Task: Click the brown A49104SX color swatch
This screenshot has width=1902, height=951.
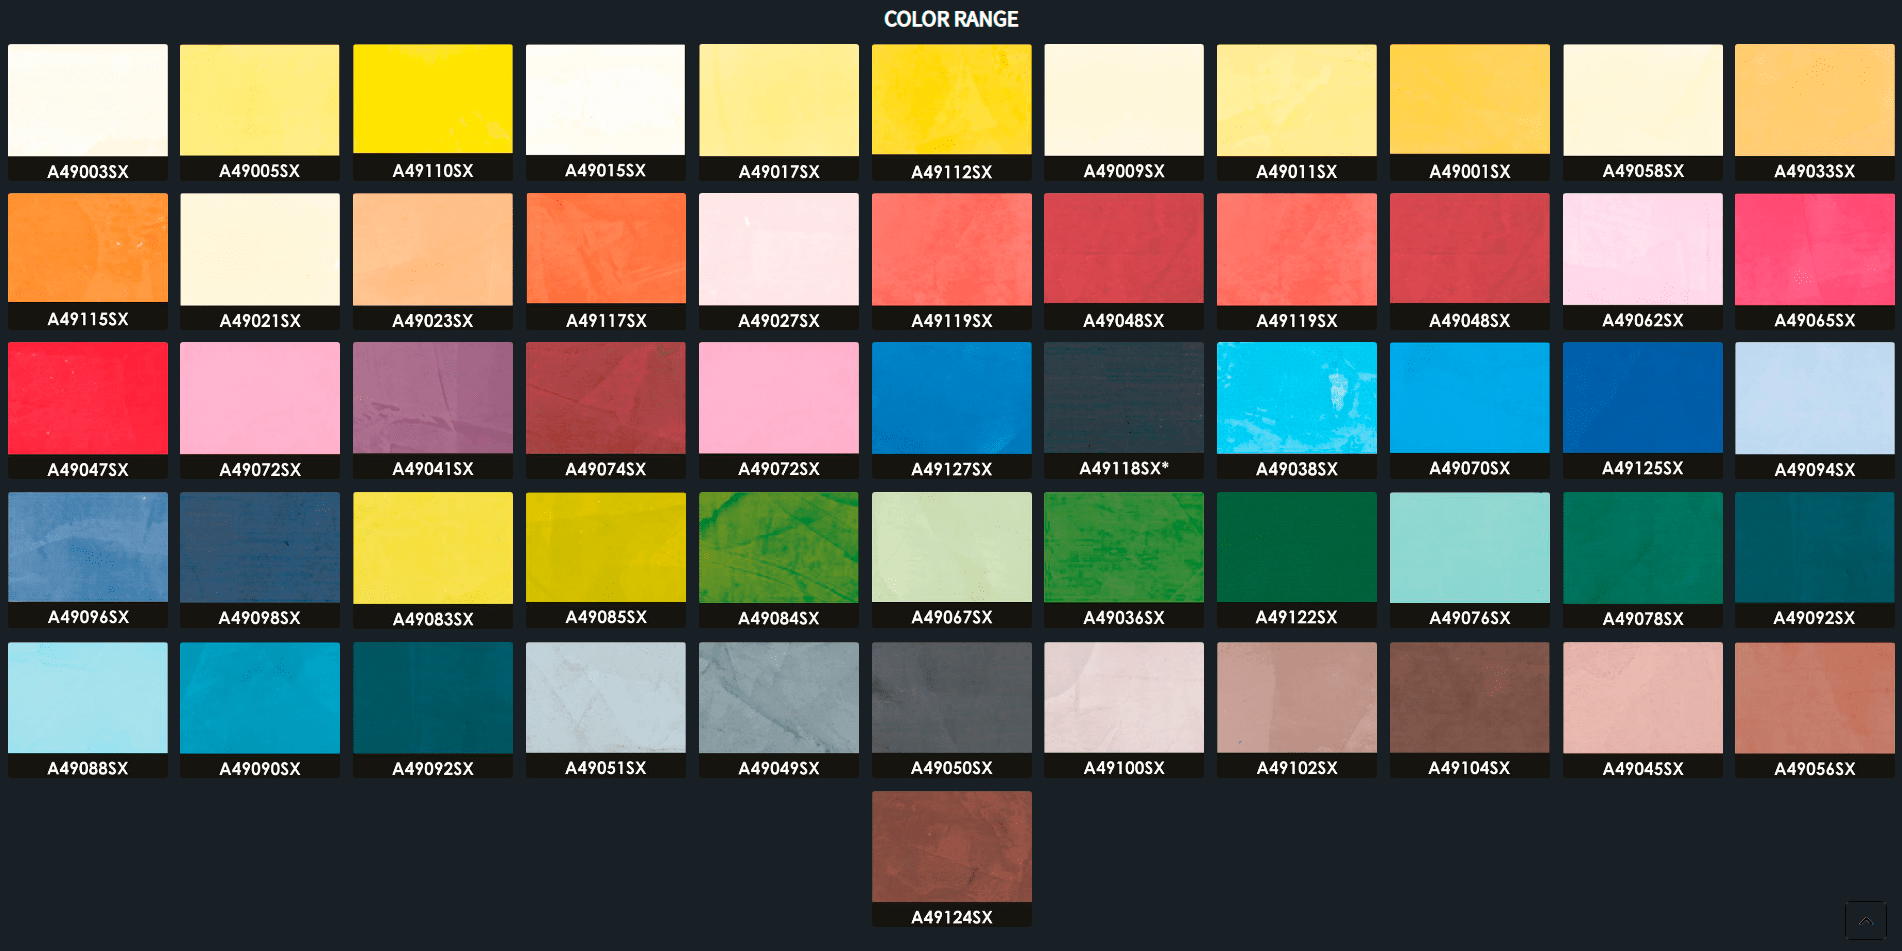Action: (x=1469, y=697)
